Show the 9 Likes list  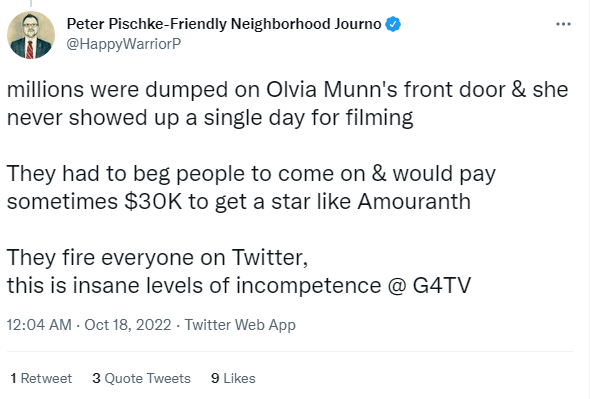click(x=233, y=378)
